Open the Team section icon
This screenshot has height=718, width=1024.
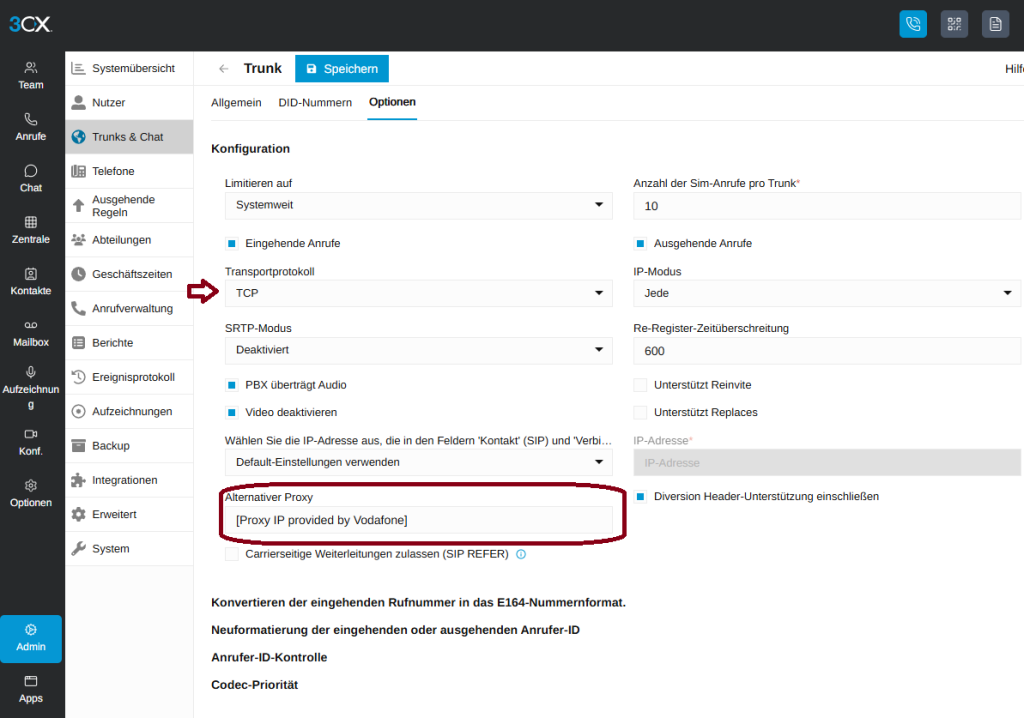point(31,68)
